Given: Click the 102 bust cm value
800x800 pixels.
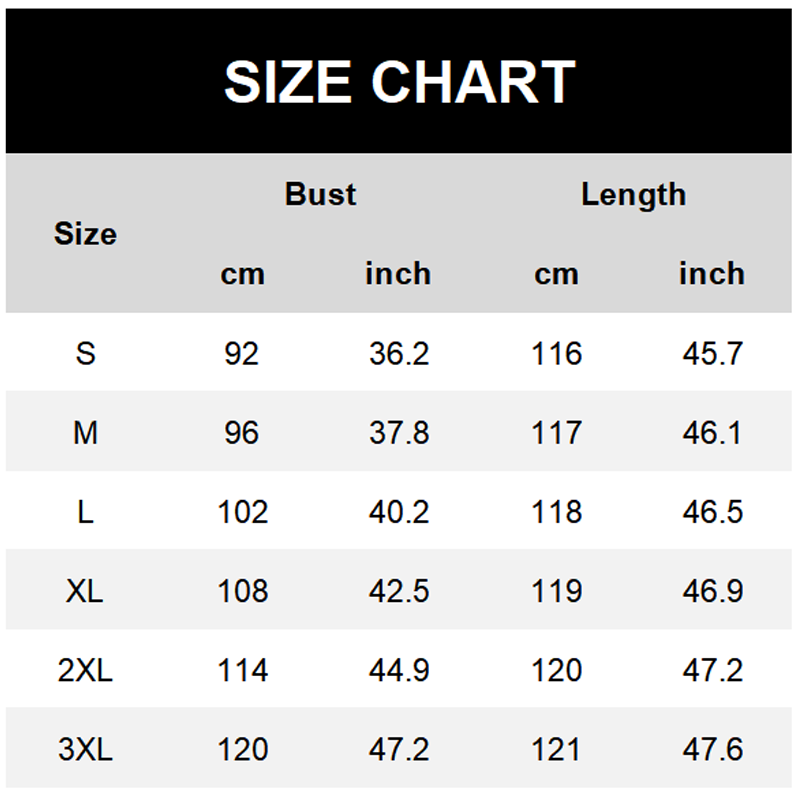Looking at the screenshot, I should 243,512.
